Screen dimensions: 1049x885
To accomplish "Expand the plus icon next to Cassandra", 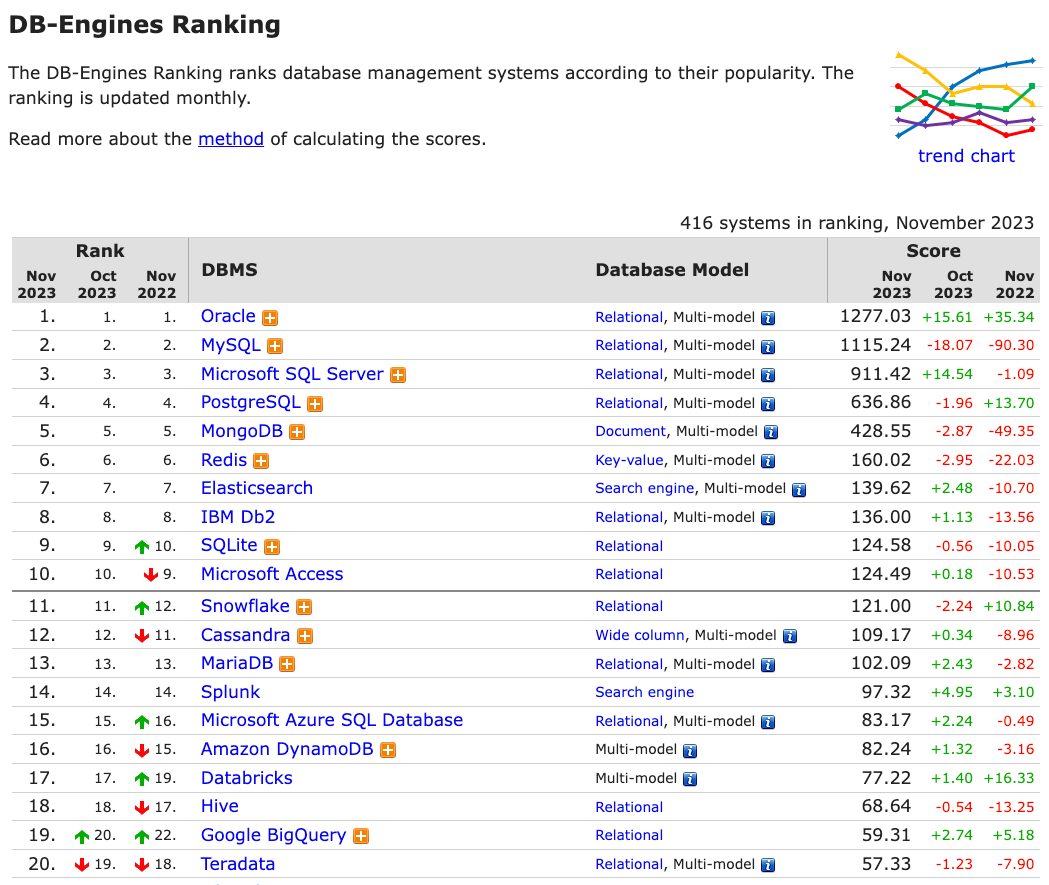I will pos(305,636).
